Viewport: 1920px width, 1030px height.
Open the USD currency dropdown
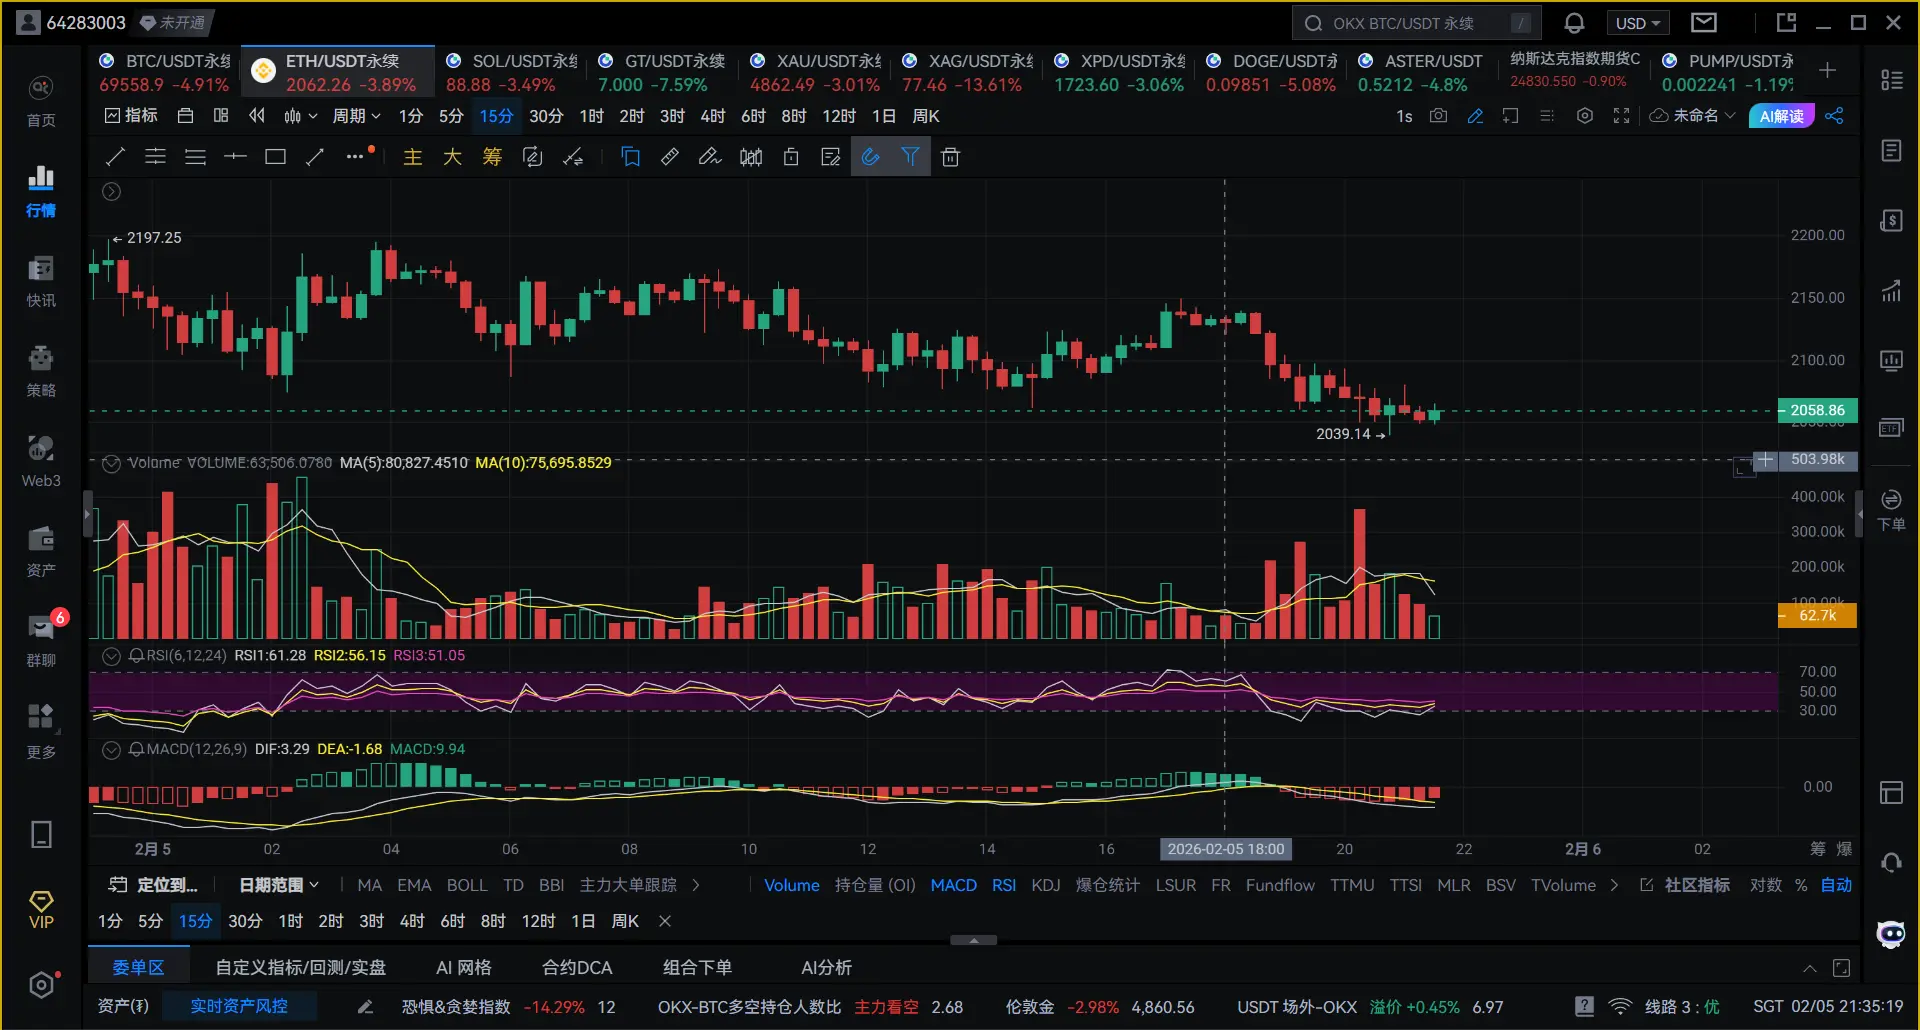coord(1637,23)
